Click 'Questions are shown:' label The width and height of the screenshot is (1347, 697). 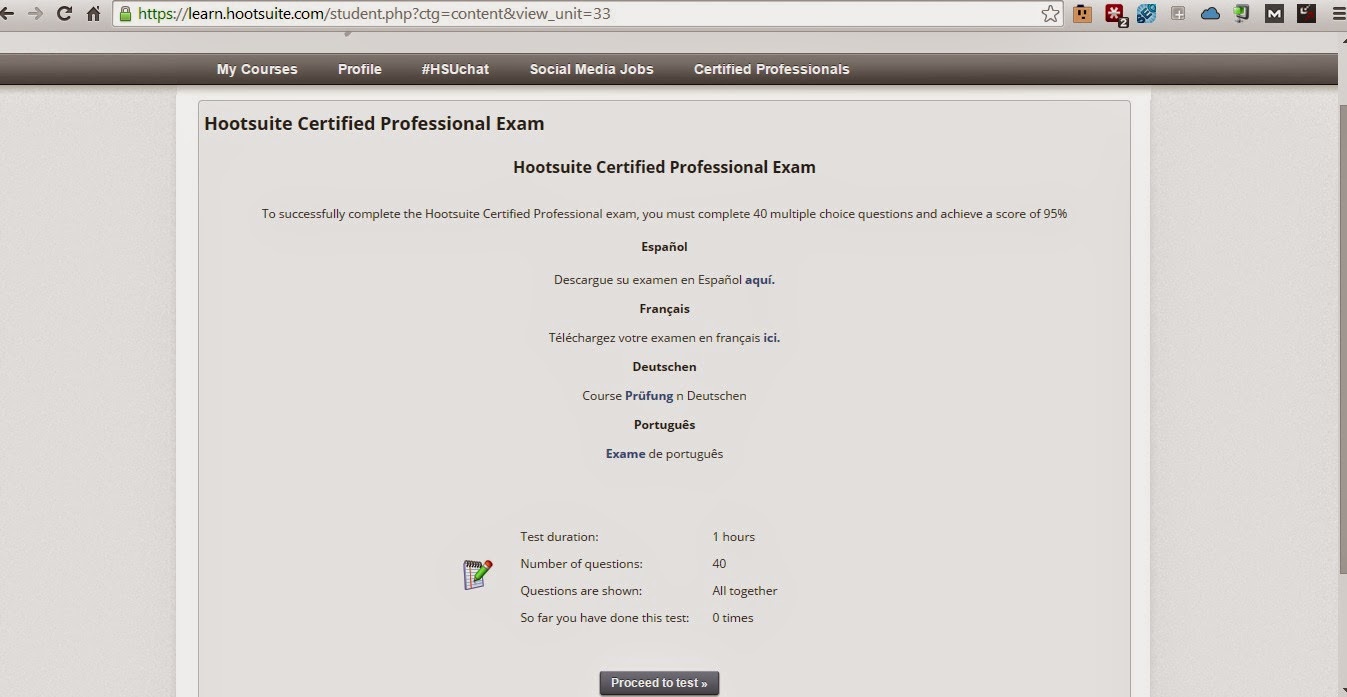581,591
